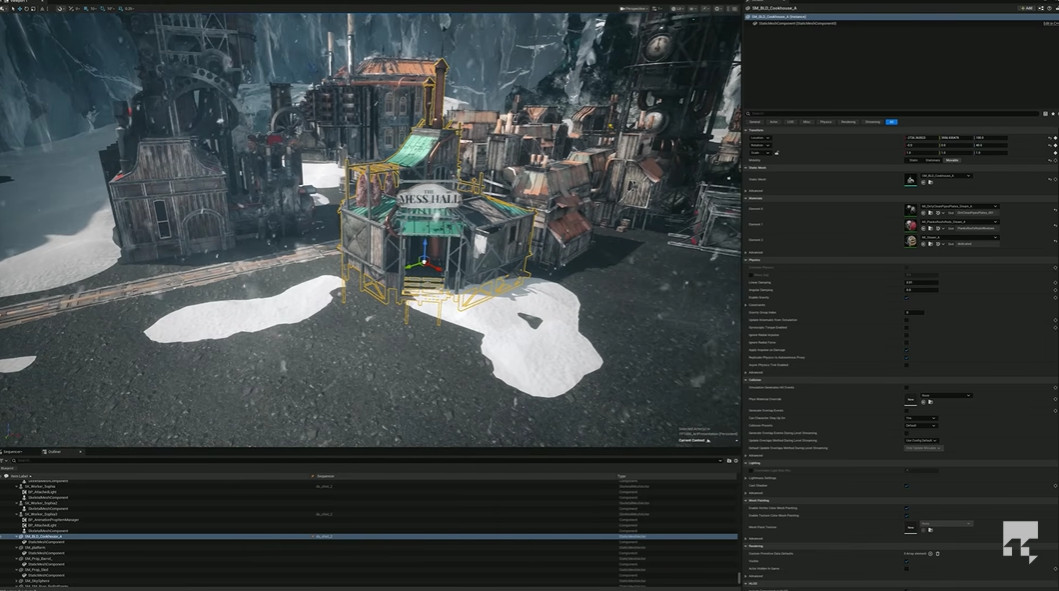Delete Custom Primitive Data Defaults array elements
The image size is (1059, 591).
click(x=938, y=553)
